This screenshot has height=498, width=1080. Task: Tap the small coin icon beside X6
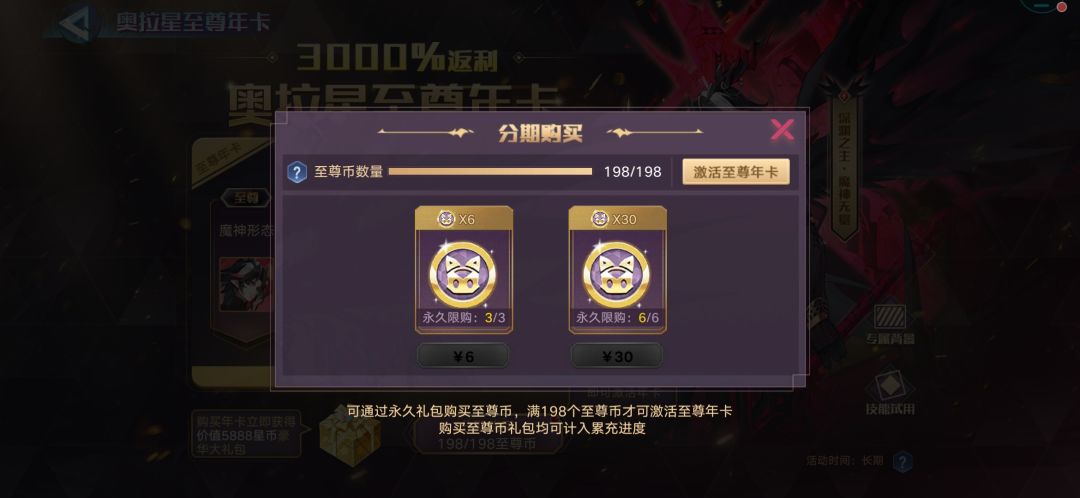446,219
